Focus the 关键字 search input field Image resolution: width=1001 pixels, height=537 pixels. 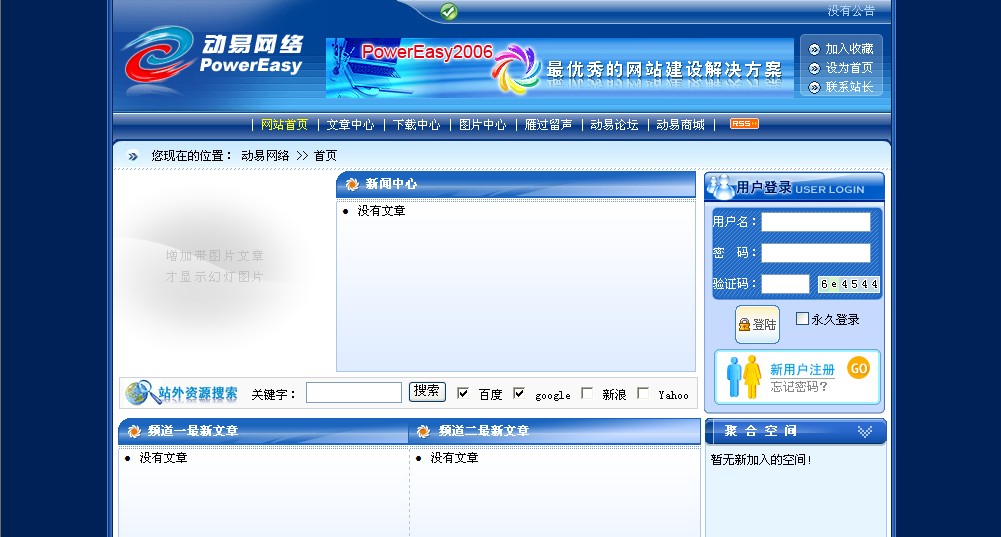(x=354, y=393)
